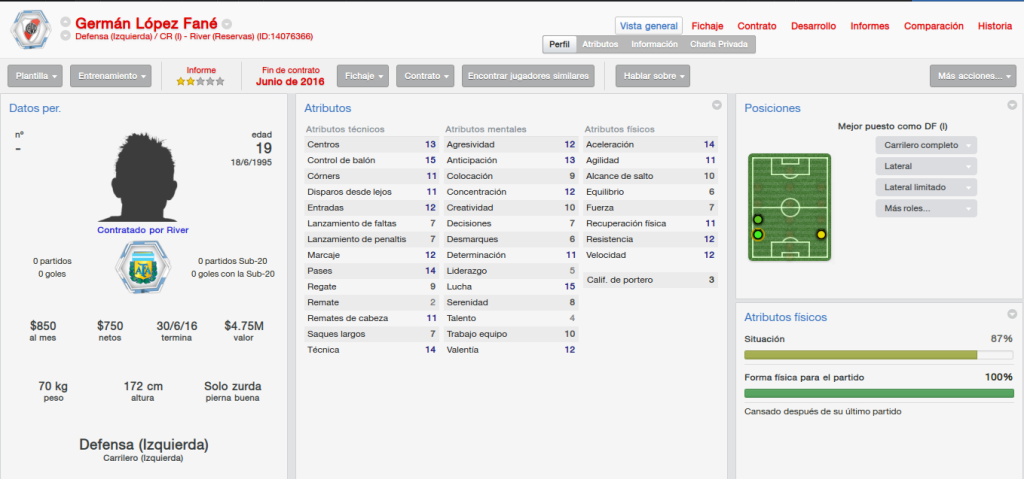
Task: Choose the Carrilero completo role dropdown
Action: click(x=926, y=145)
